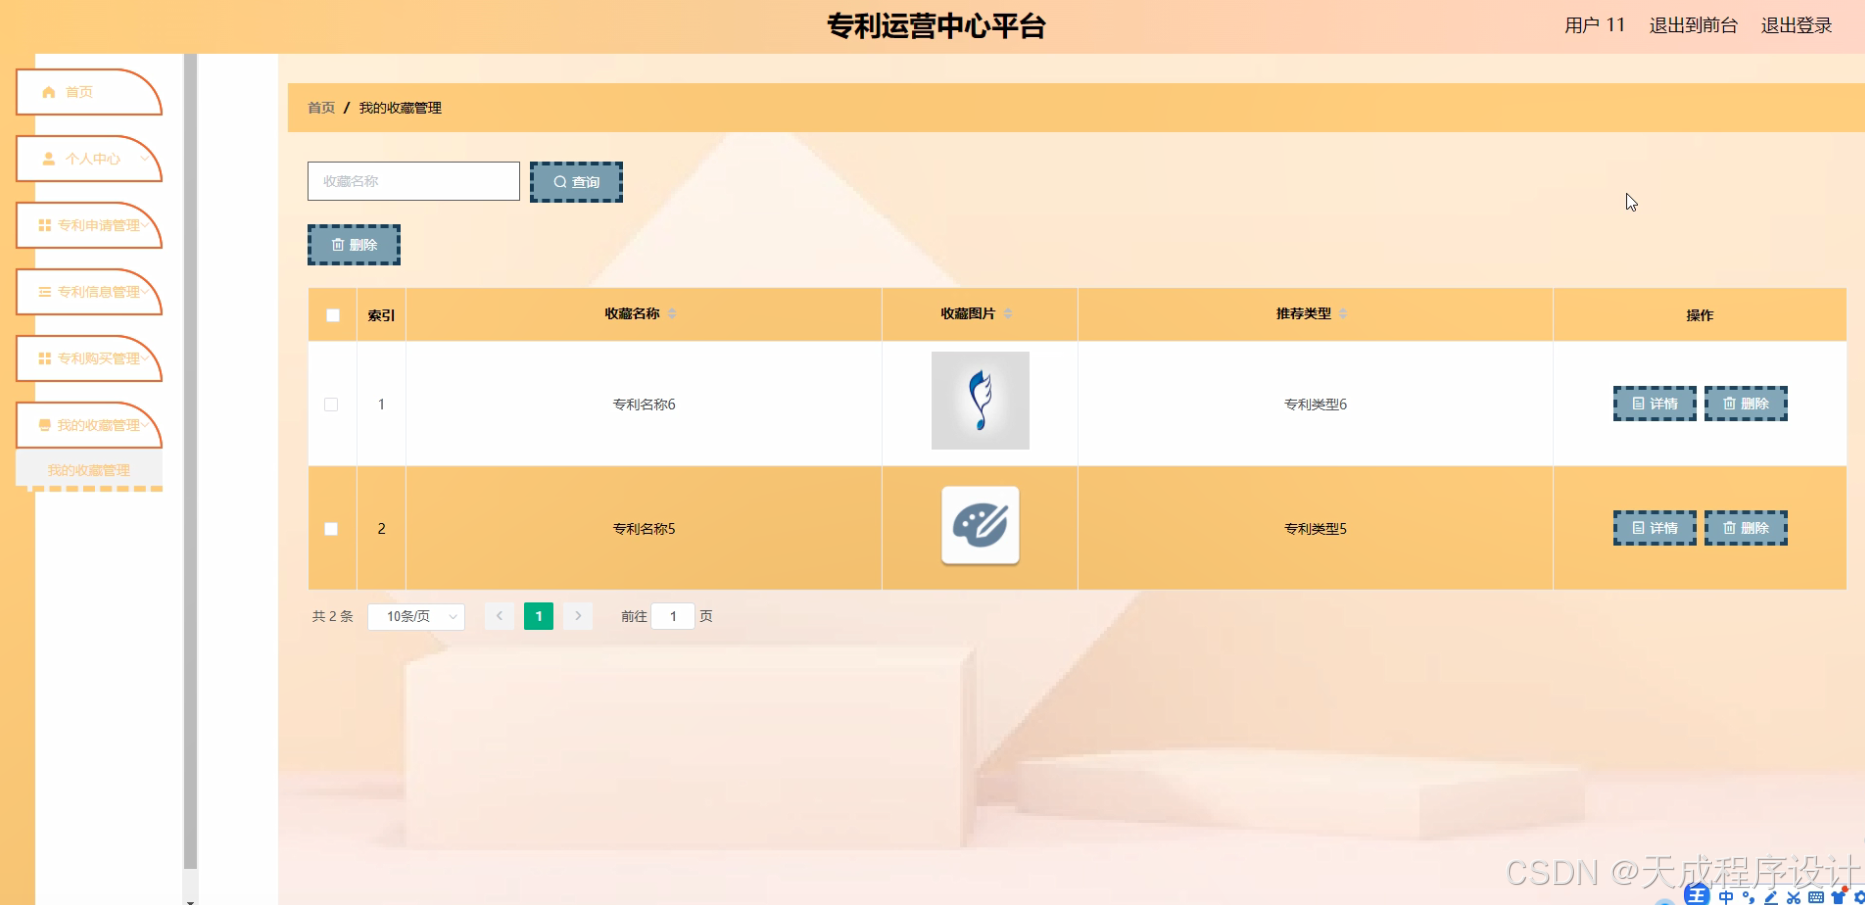The image size is (1865, 905).
Task: Click the grid icon on 专利申请管理
Action: pyautogui.click(x=42, y=225)
